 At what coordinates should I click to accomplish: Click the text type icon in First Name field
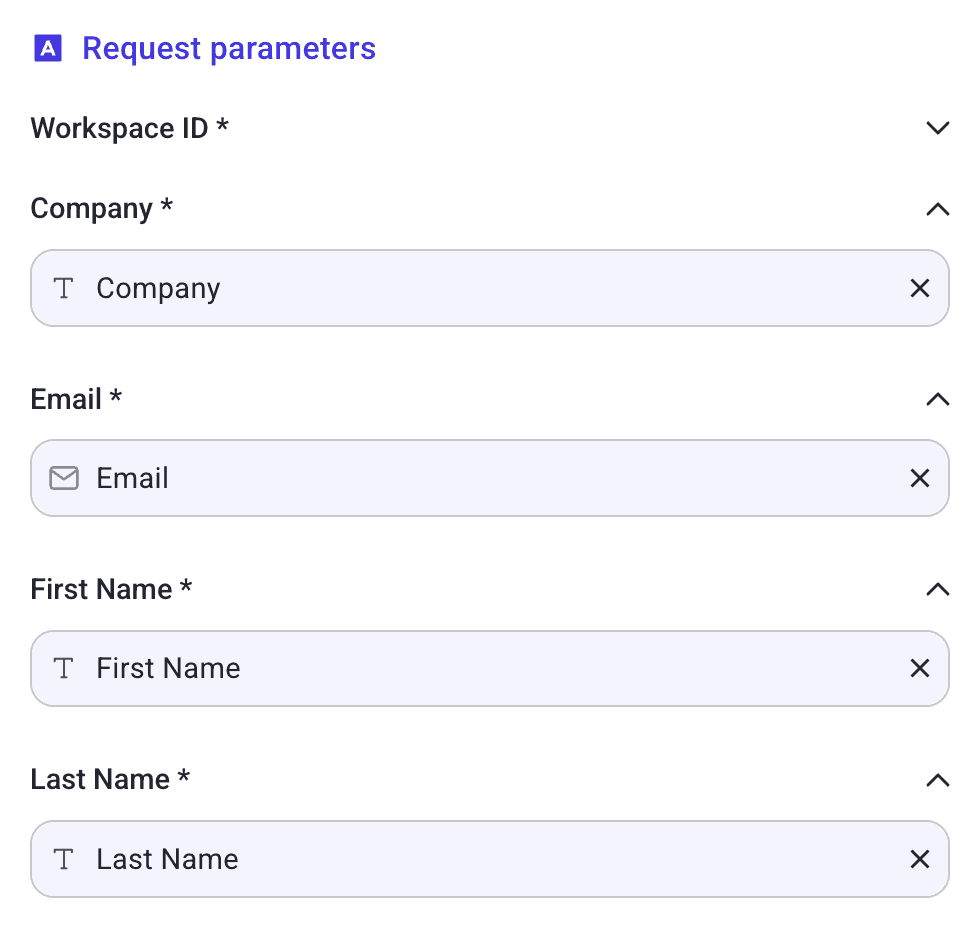coord(64,669)
